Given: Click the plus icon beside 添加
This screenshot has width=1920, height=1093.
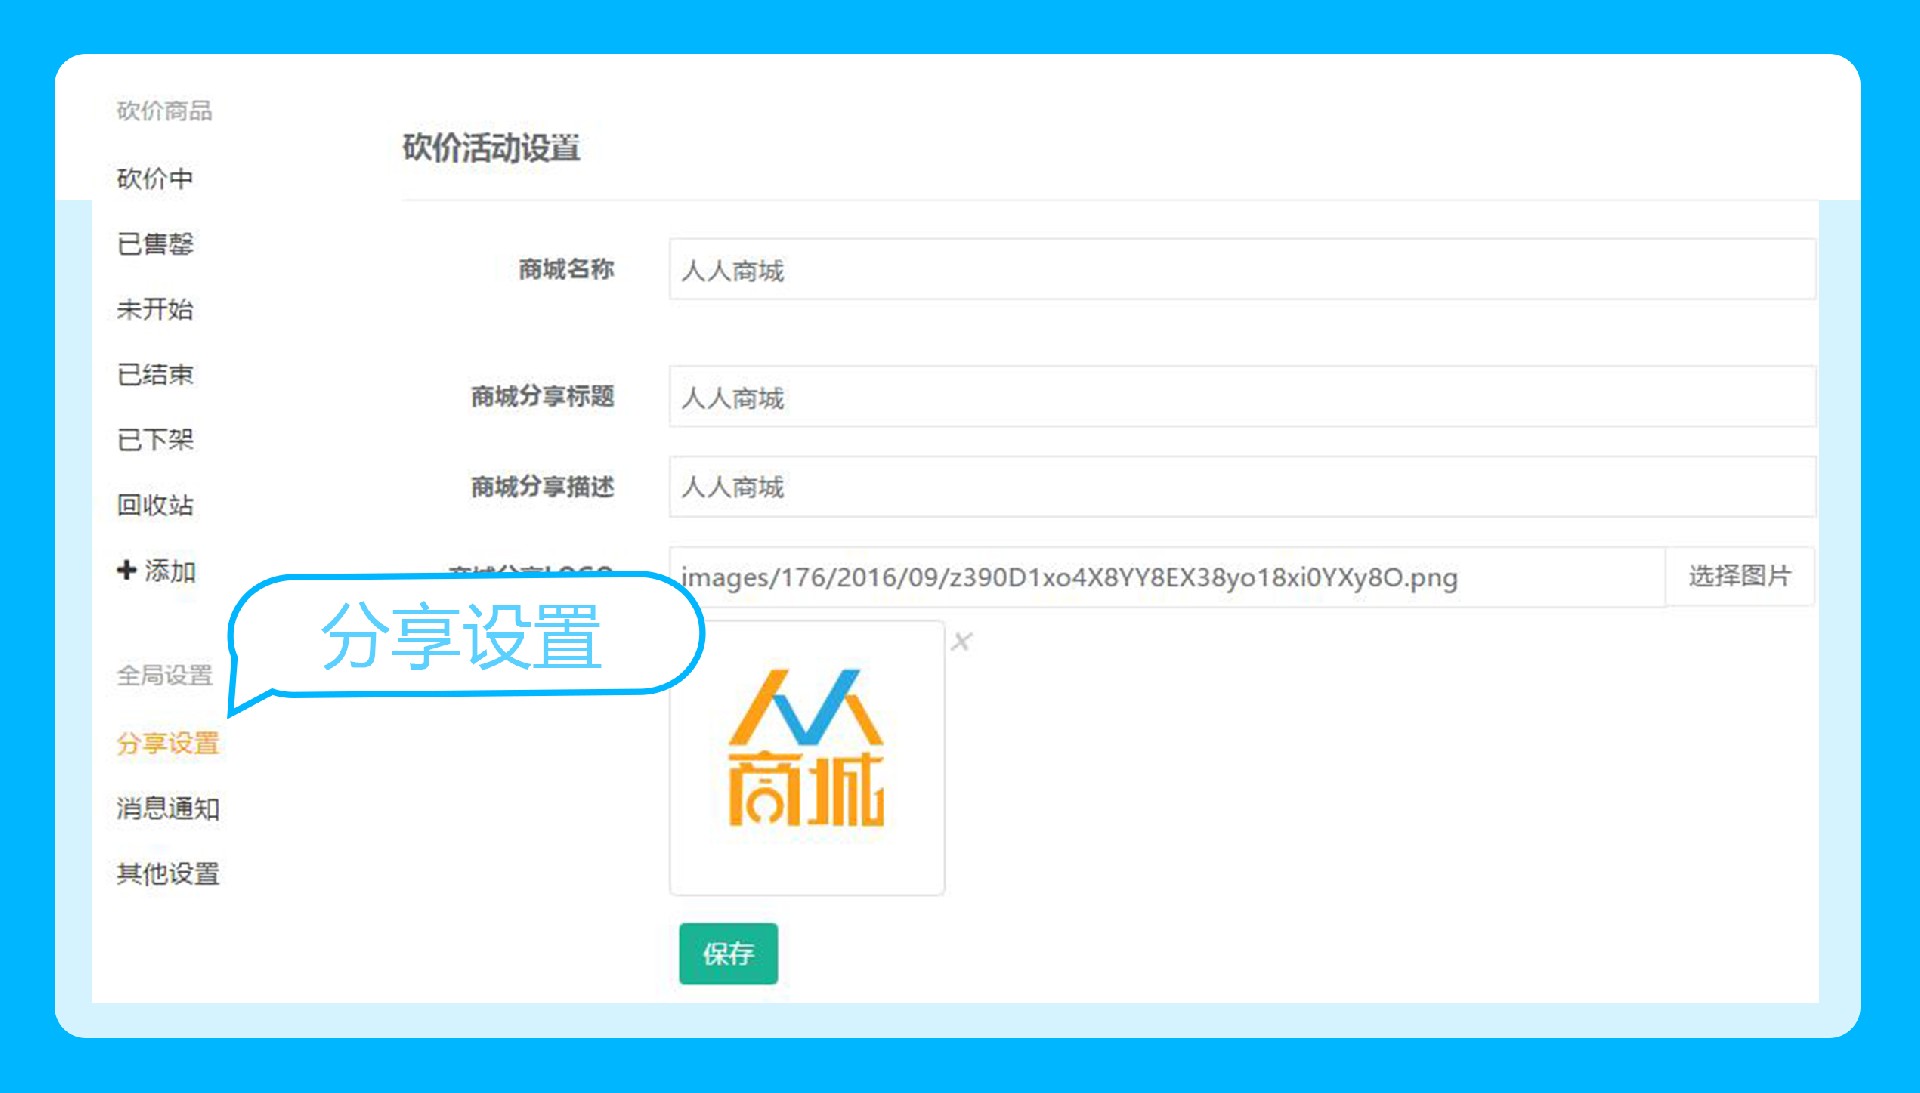Looking at the screenshot, I should click(x=126, y=570).
